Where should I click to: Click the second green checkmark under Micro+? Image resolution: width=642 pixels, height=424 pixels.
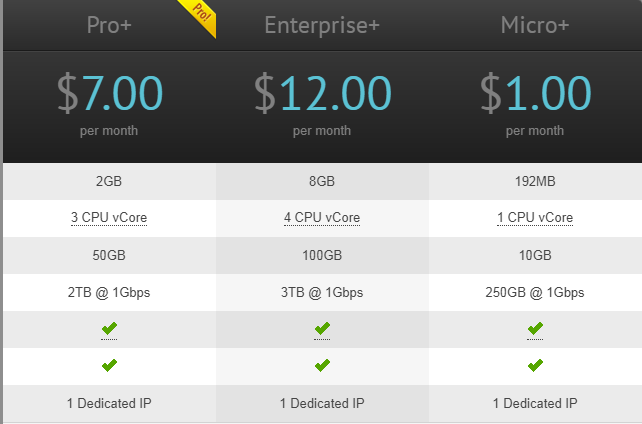tap(535, 366)
